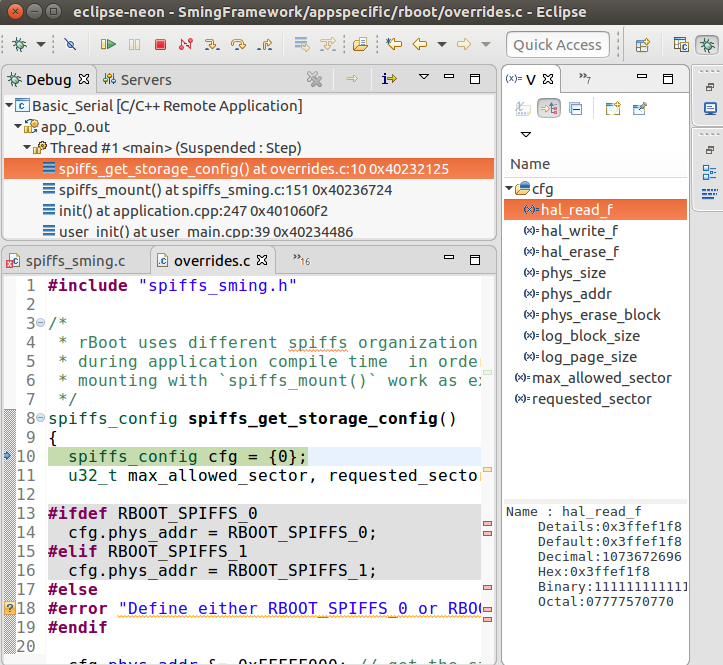Toggle Skip All Breakpoints icon

coord(70,44)
